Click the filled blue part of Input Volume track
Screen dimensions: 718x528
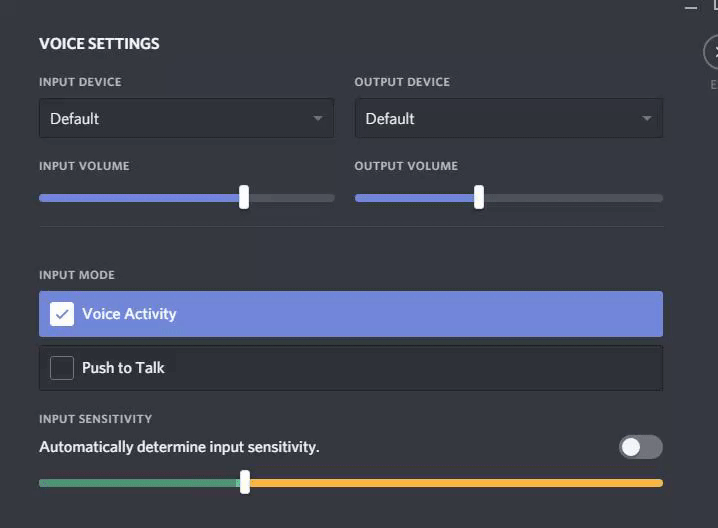(x=138, y=198)
